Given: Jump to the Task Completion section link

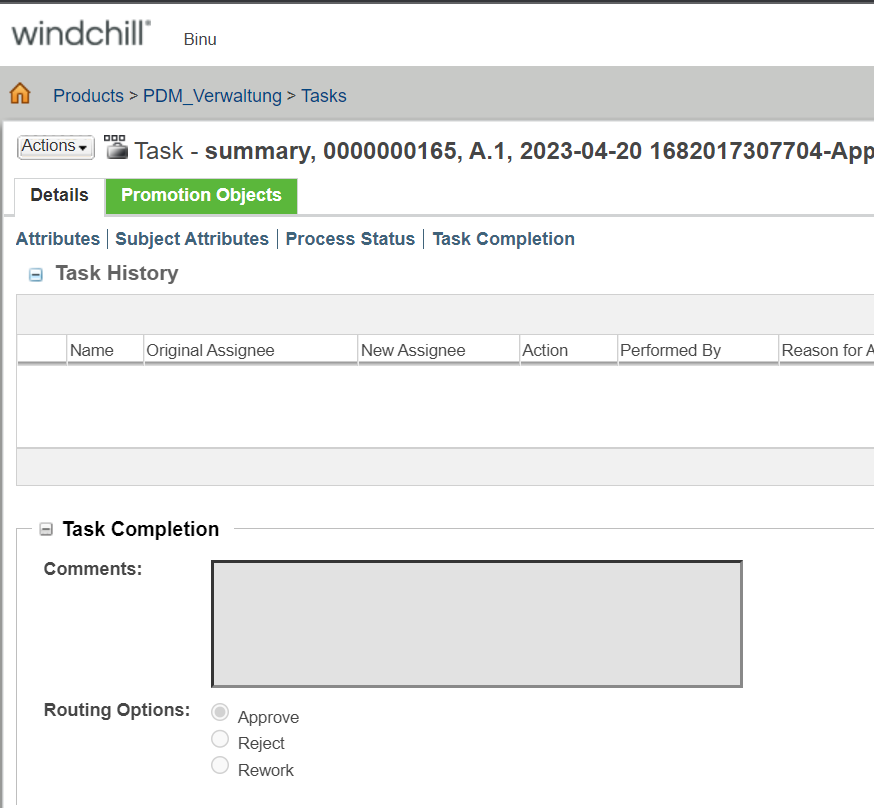Looking at the screenshot, I should click(x=503, y=238).
